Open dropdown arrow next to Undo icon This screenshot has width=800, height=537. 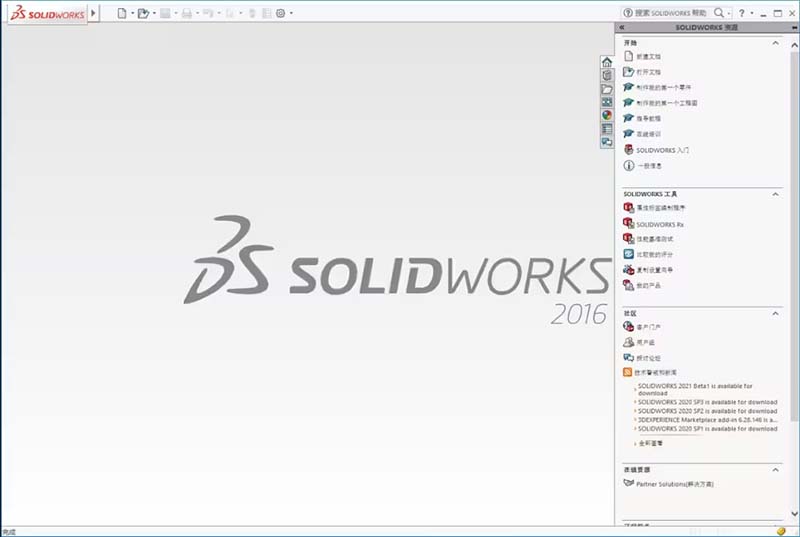[219, 13]
